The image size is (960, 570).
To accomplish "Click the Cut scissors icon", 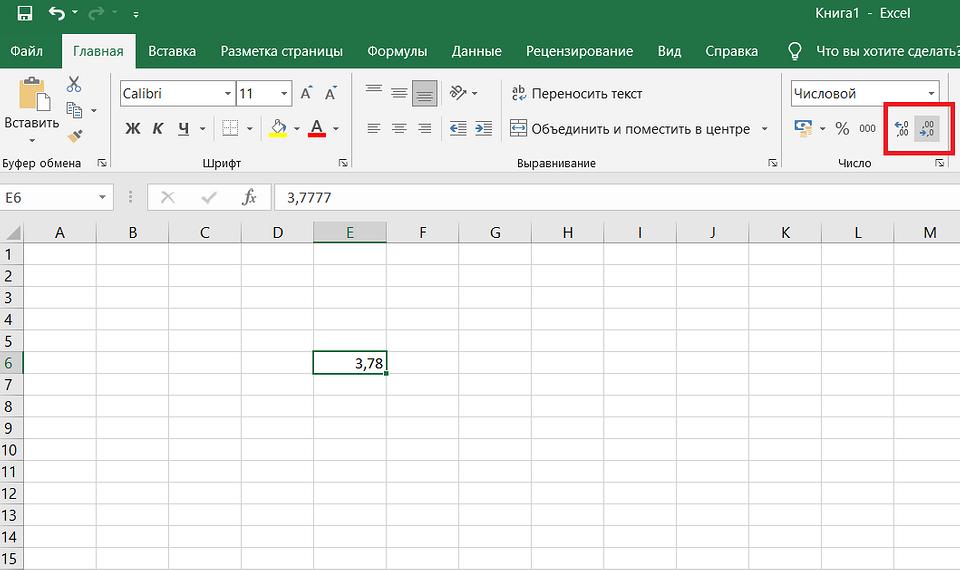I will [74, 86].
